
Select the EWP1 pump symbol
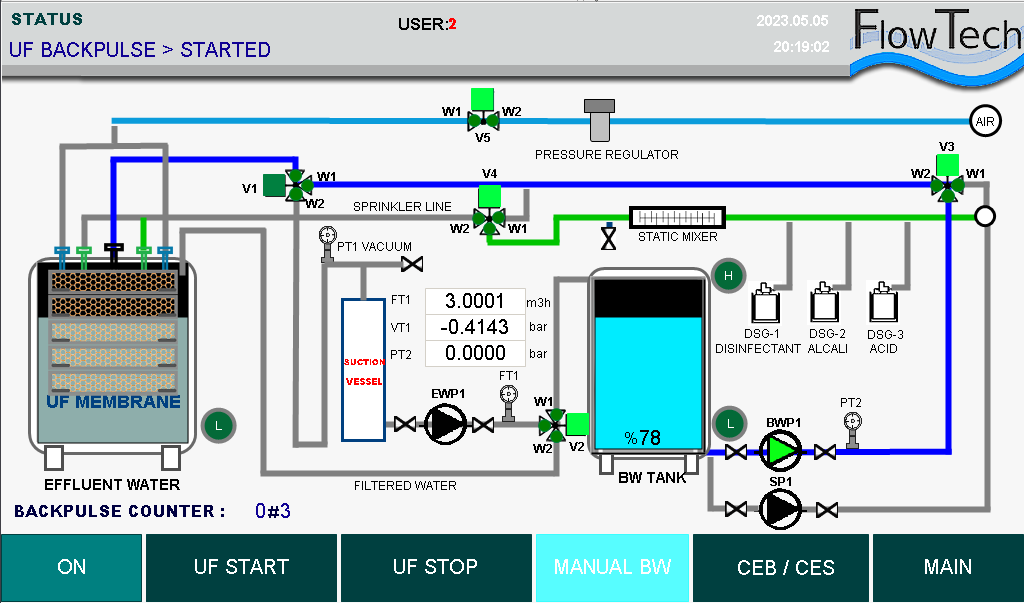click(x=445, y=425)
